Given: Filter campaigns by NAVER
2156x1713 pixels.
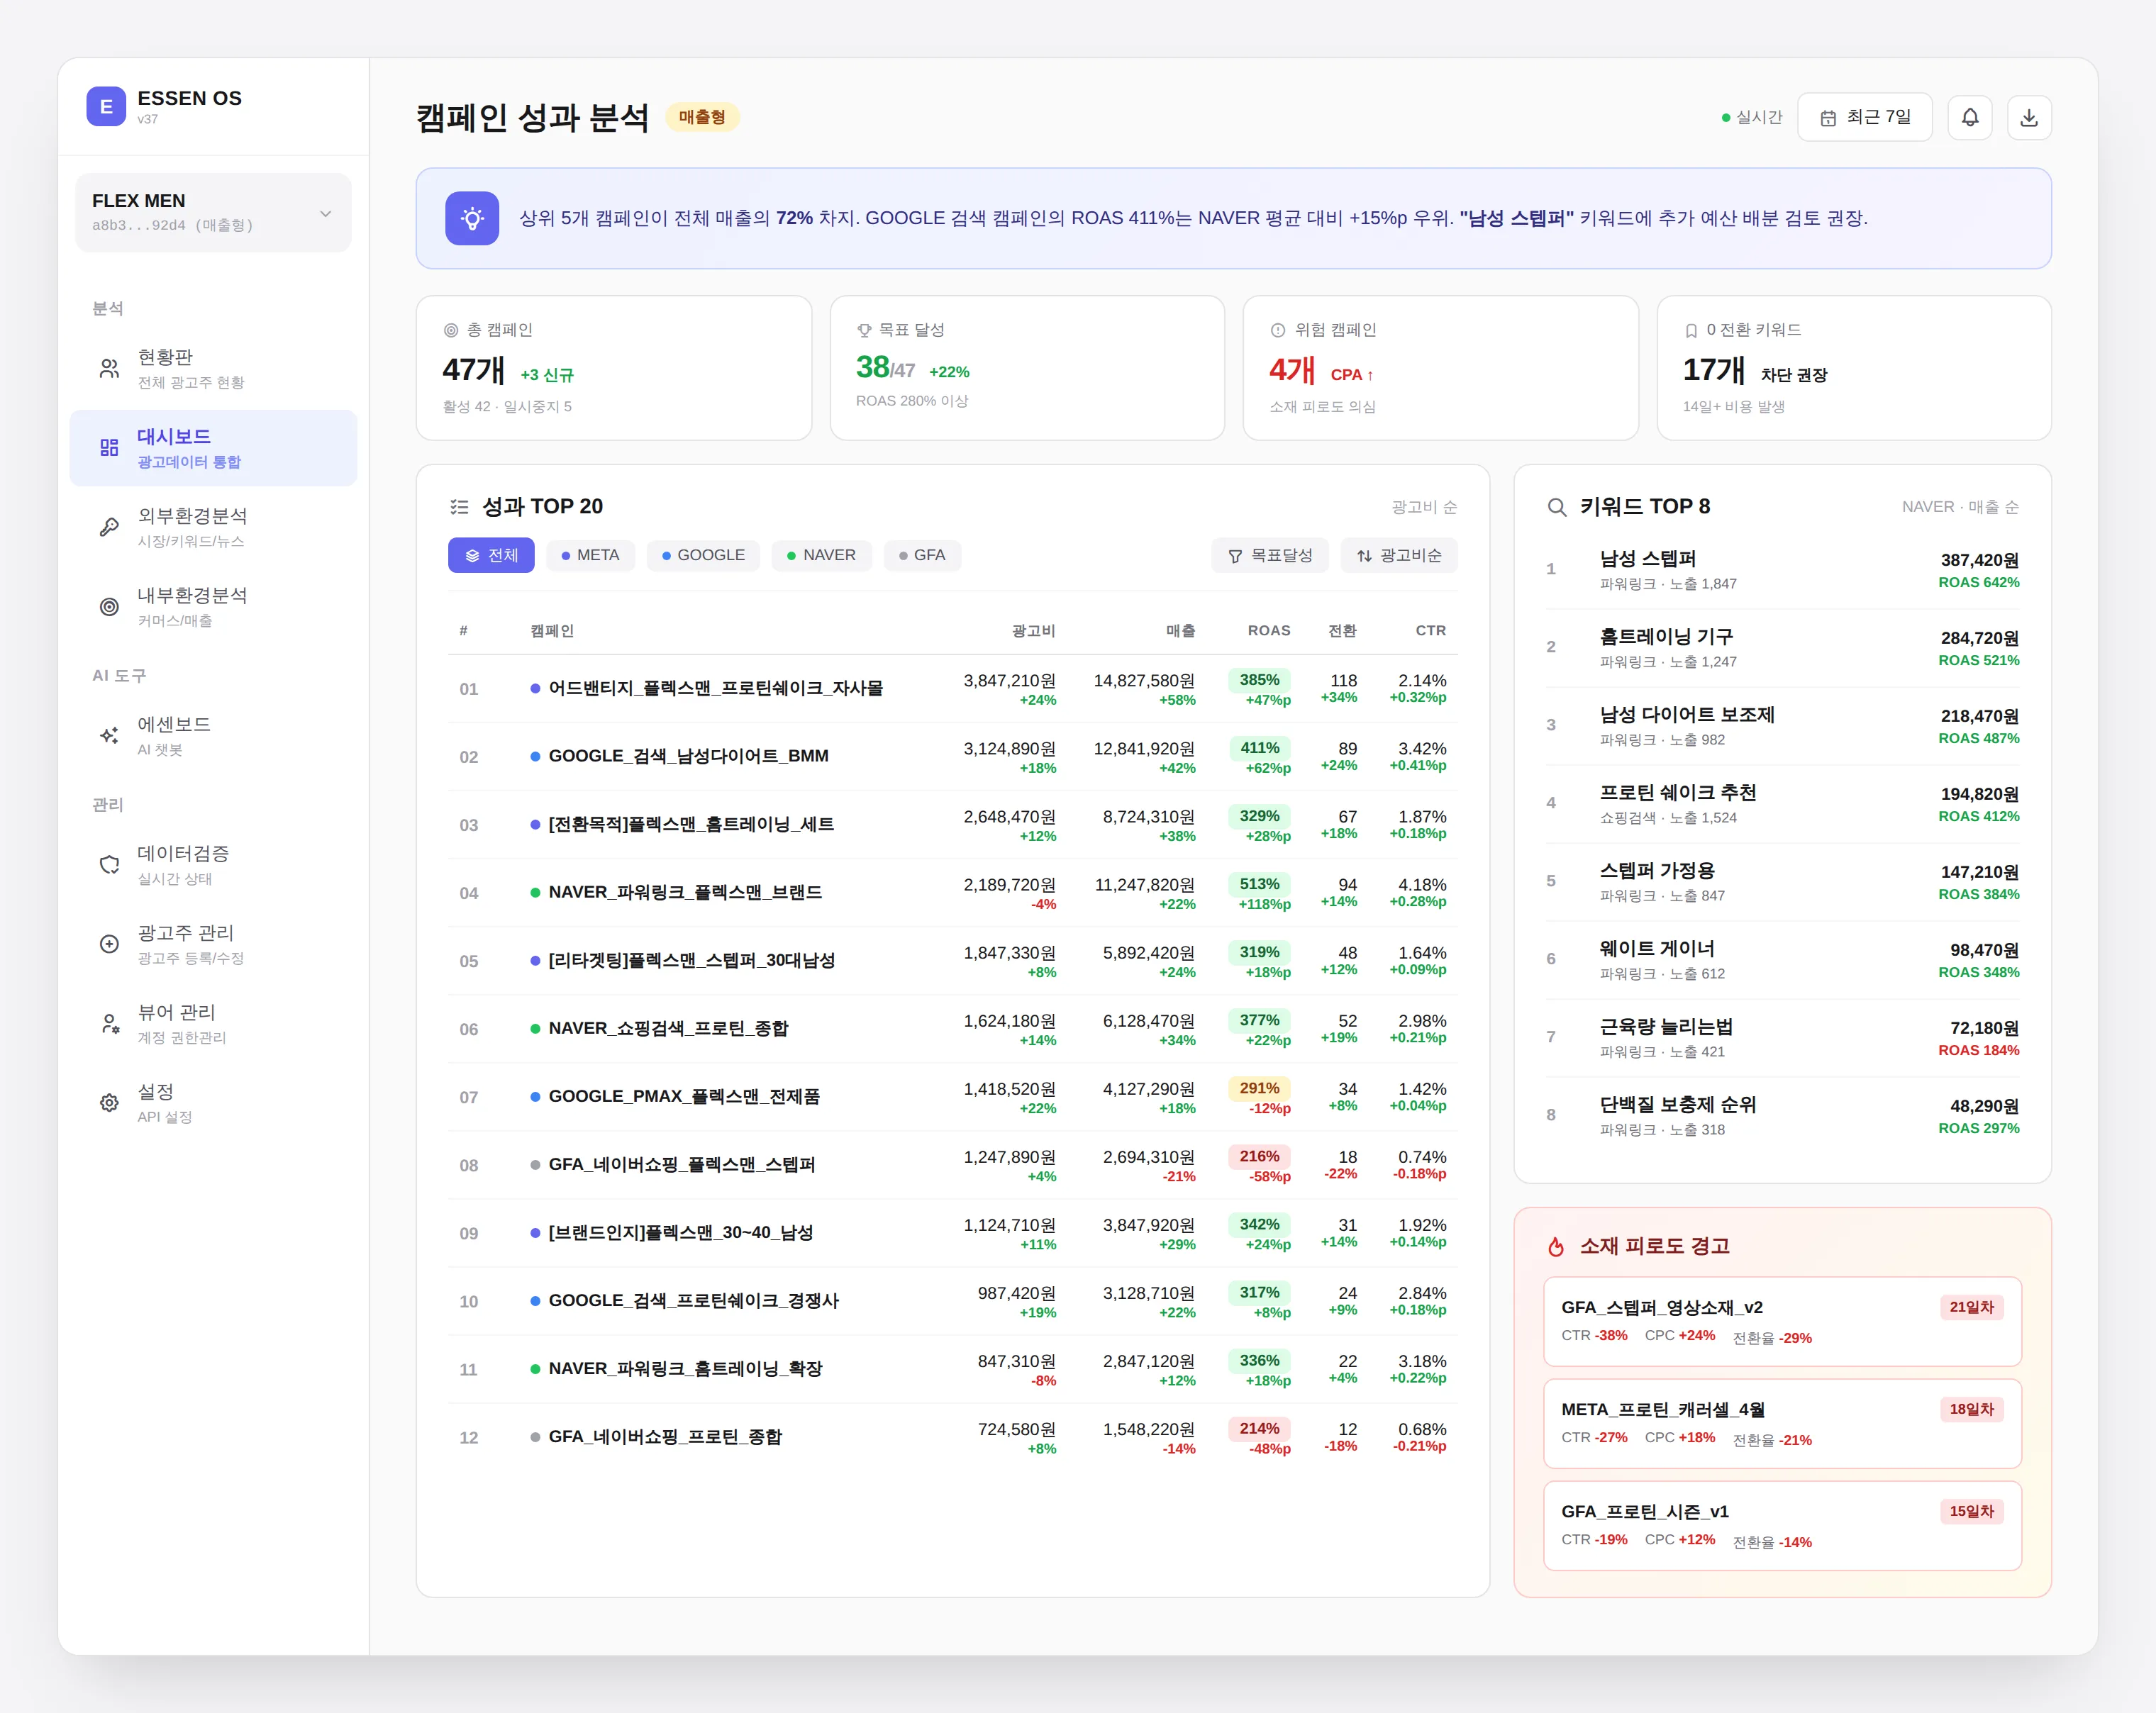Looking at the screenshot, I should 821,555.
